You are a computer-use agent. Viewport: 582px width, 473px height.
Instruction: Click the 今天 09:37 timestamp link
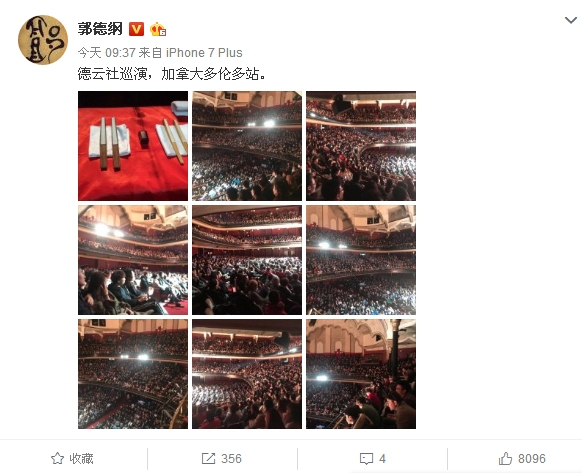point(107,53)
